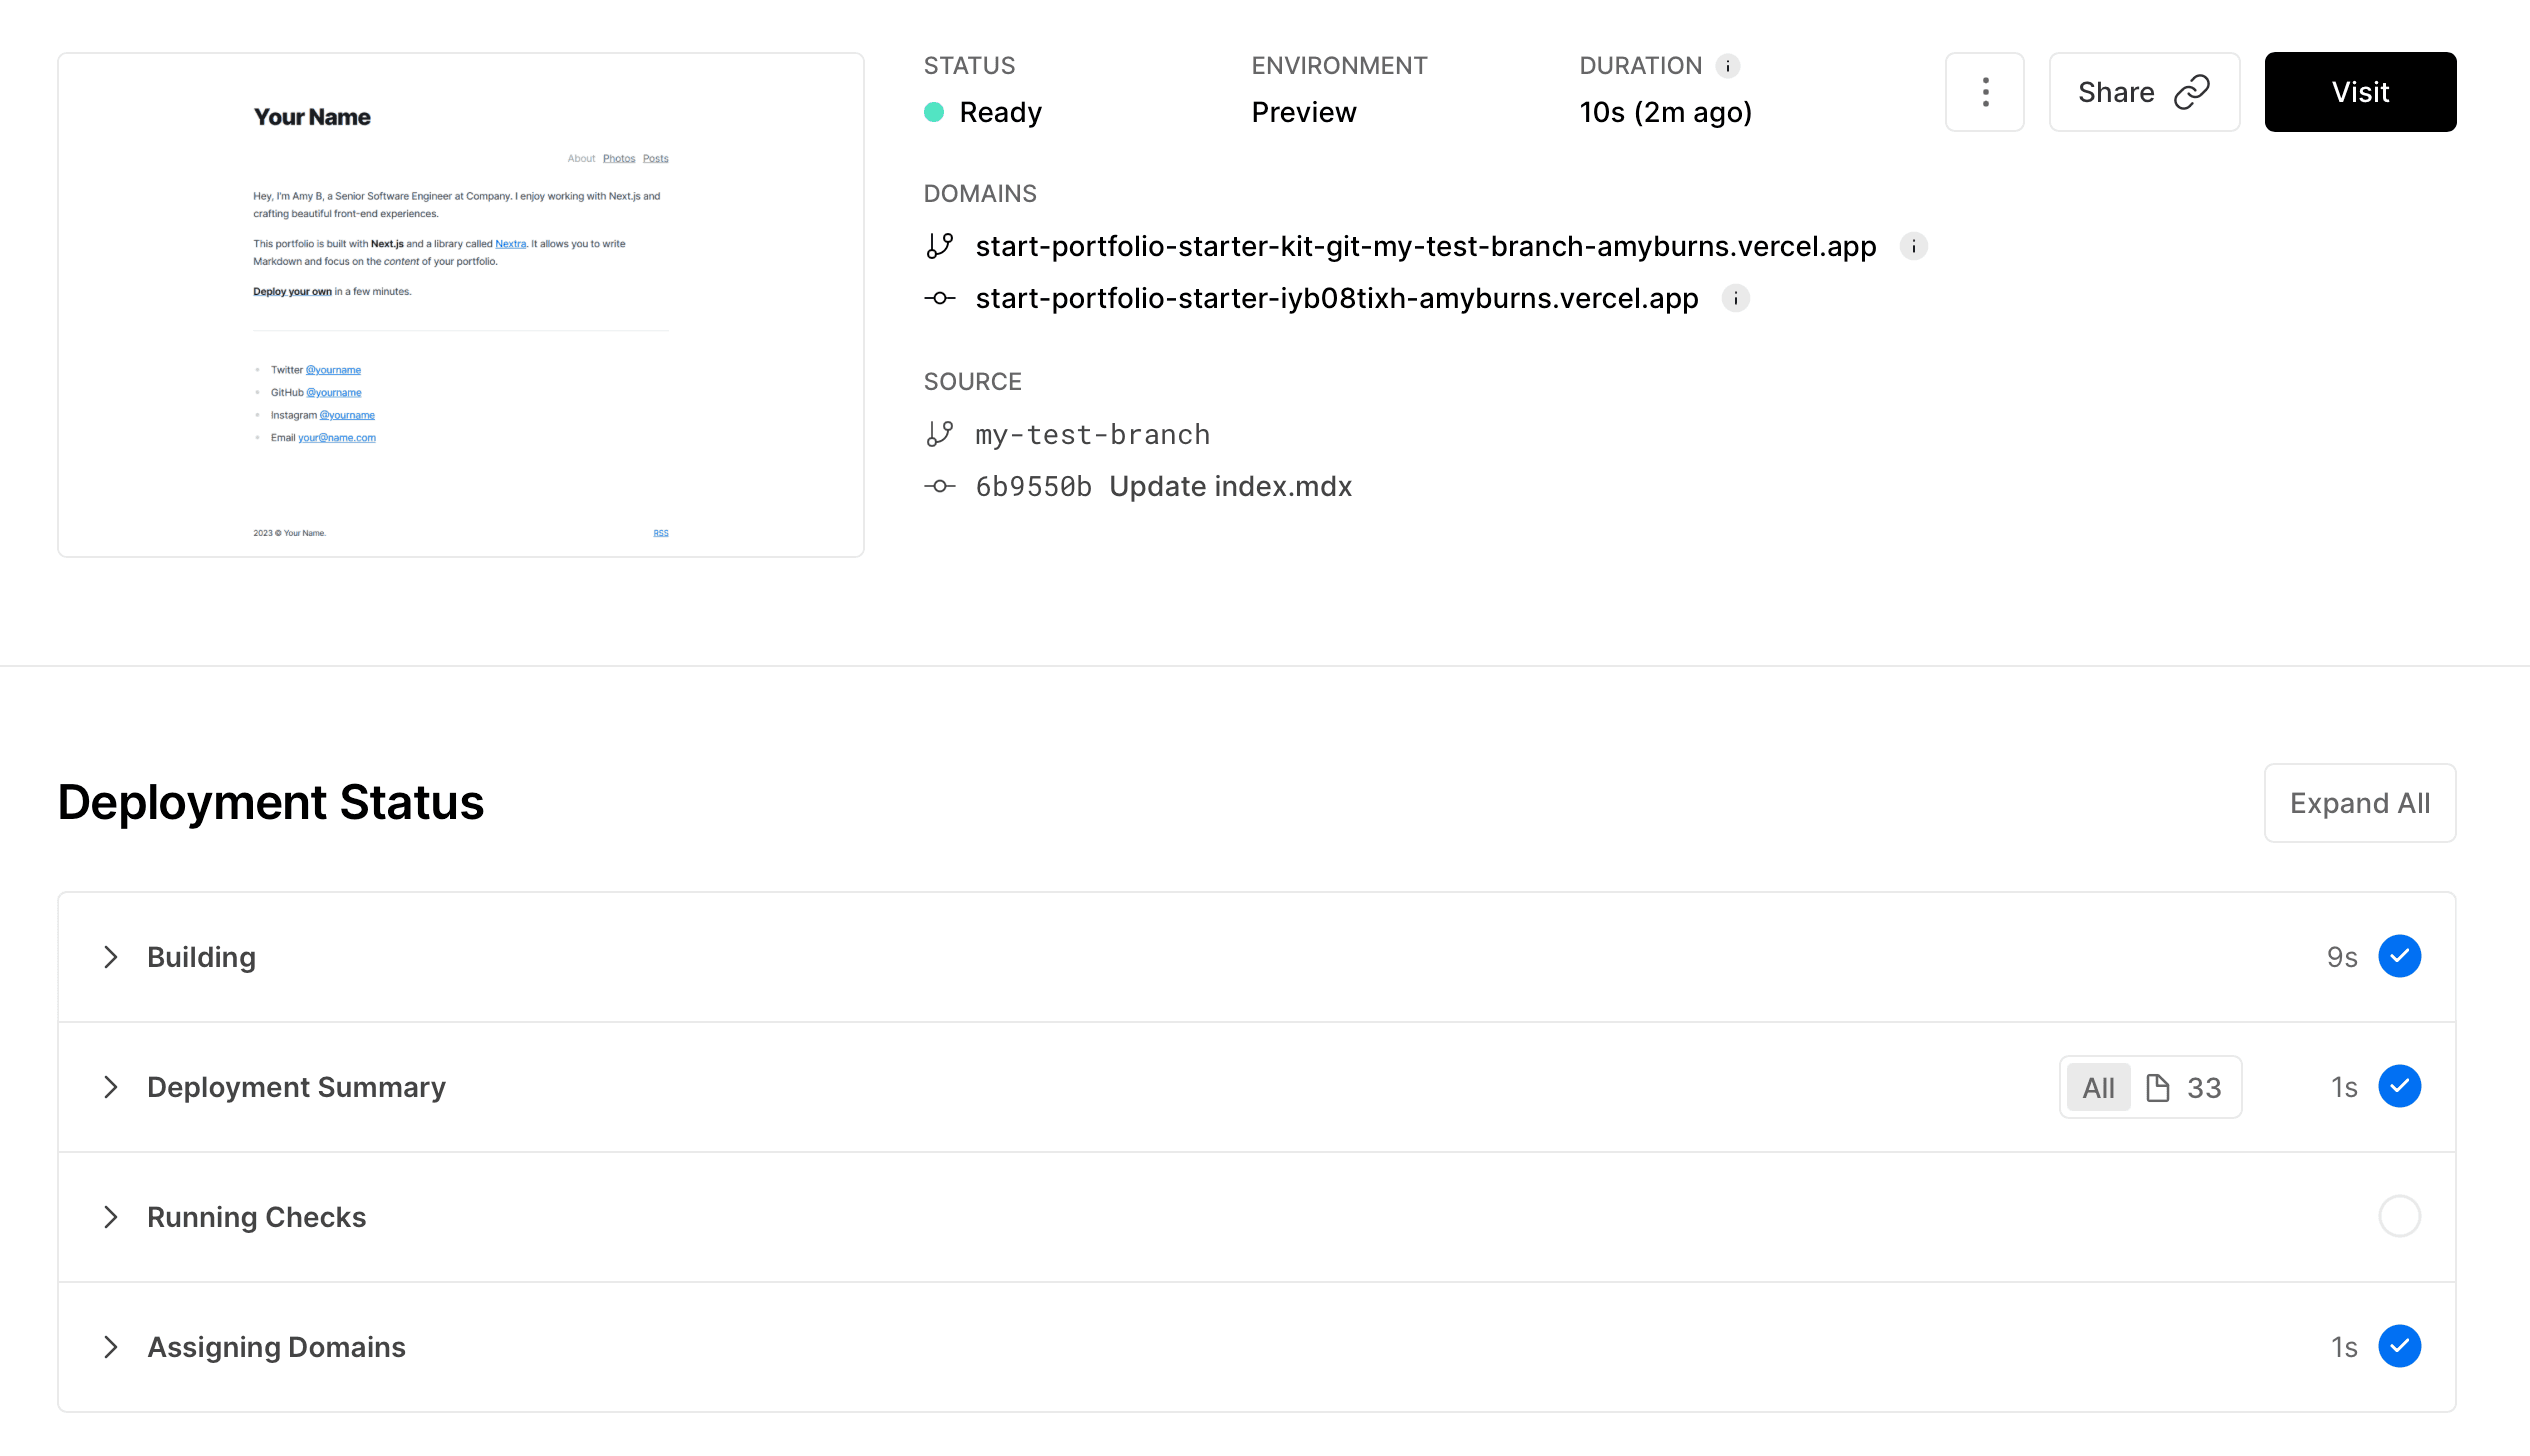Image resolution: width=2530 pixels, height=1456 pixels.
Task: Click the link icon next to Share button
Action: (x=2193, y=92)
